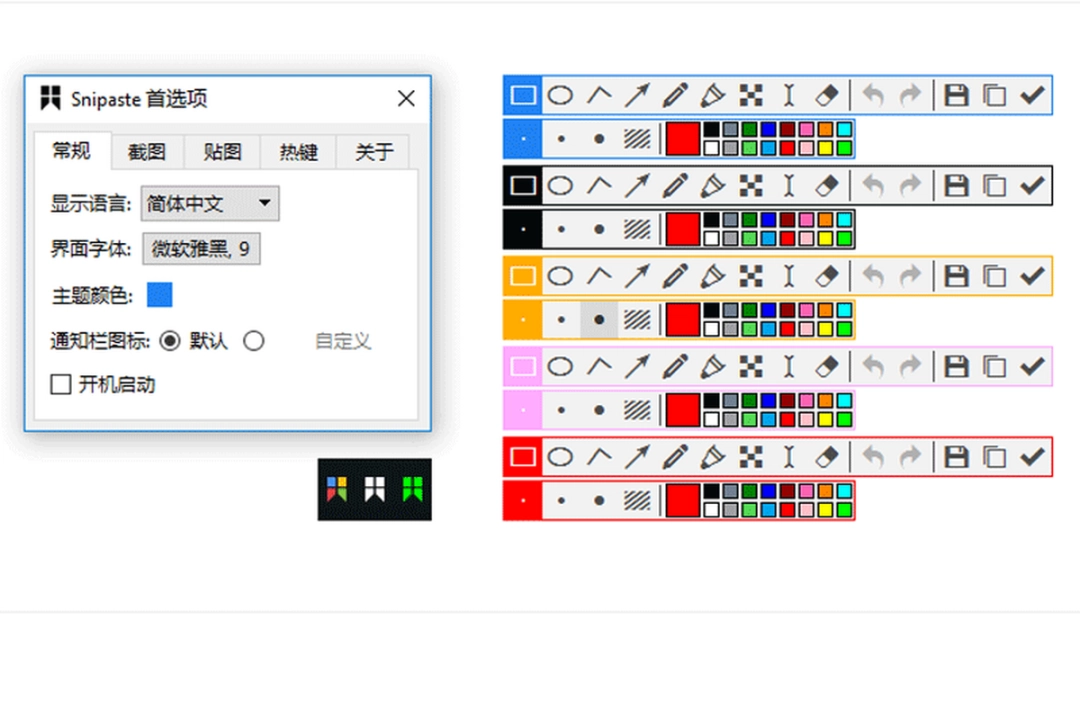The width and height of the screenshot is (1080, 720).
Task: Click the copy icon on the red toolbar
Action: click(994, 456)
